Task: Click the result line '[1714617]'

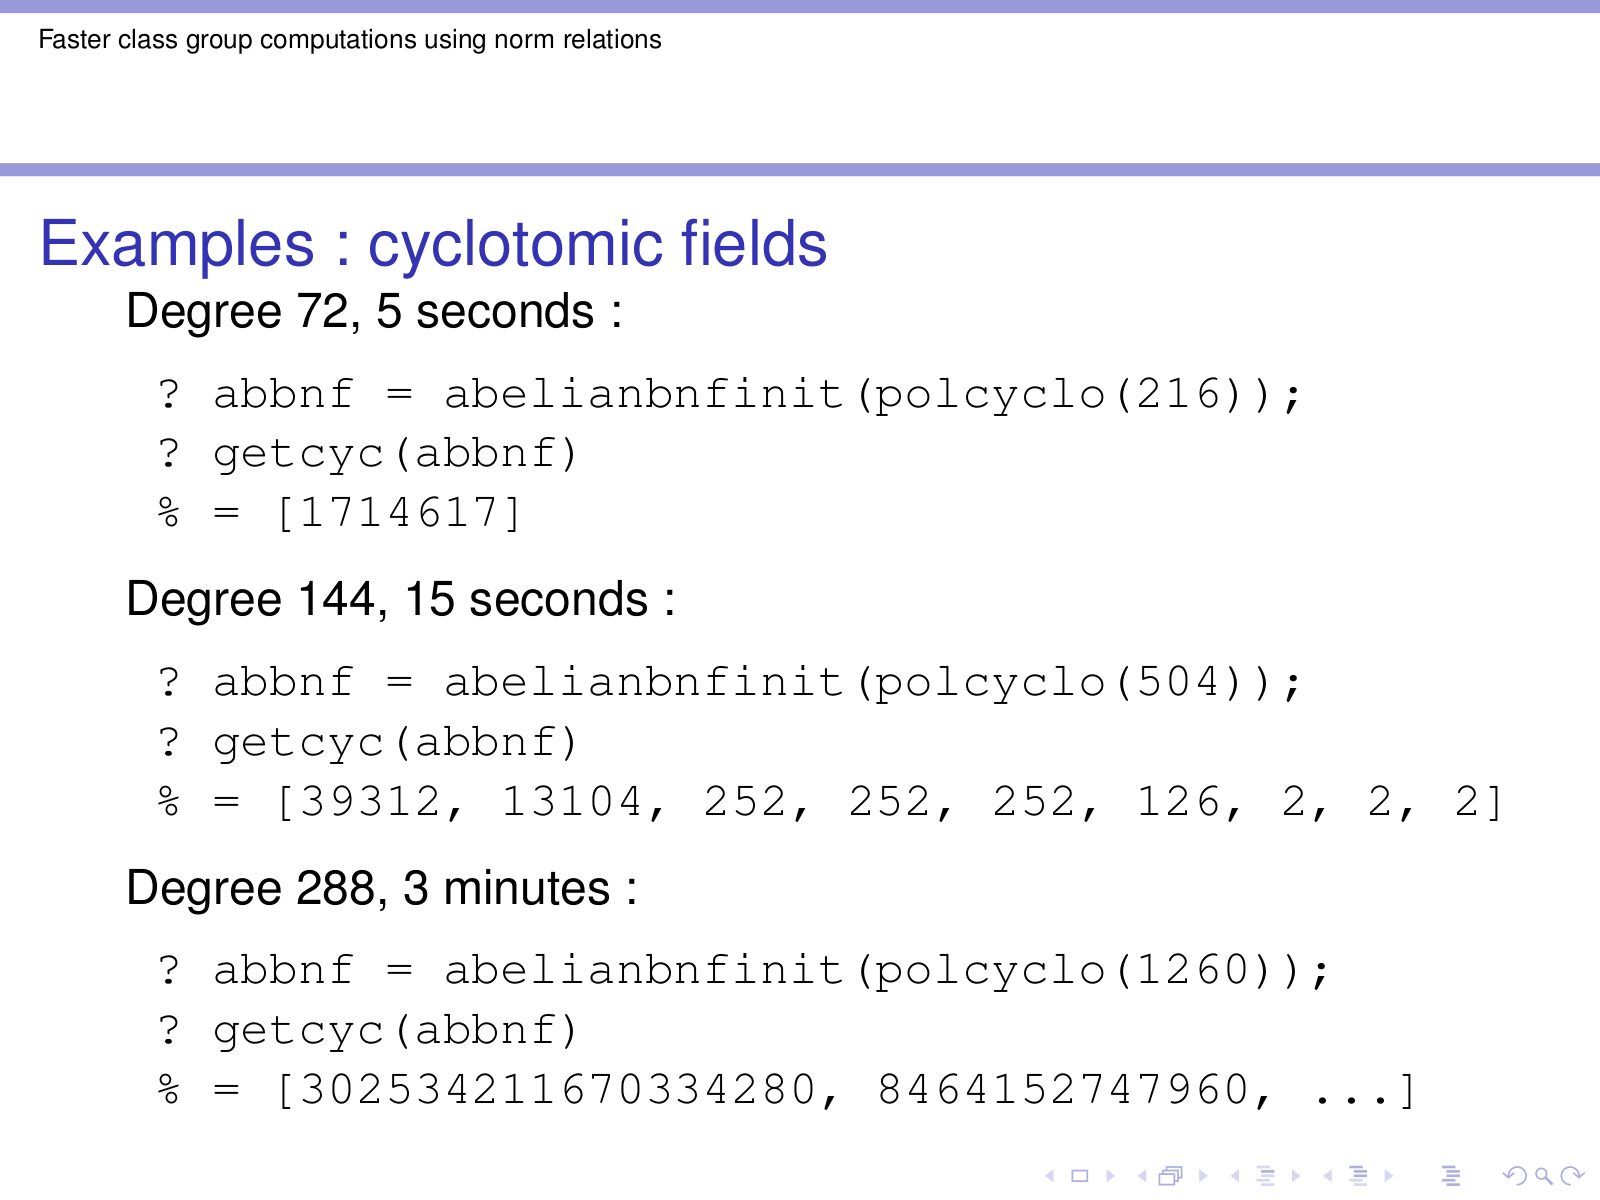Action: (398, 513)
